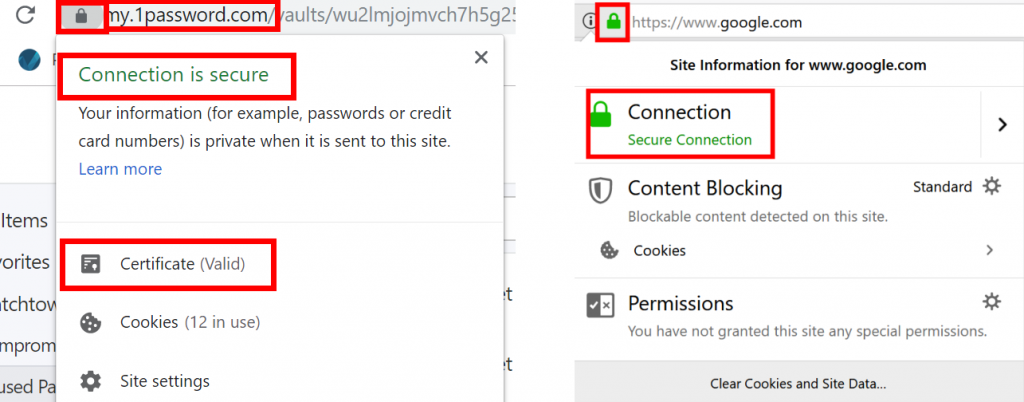
Task: Expand Cookies row chevron in Firefox panel
Action: pyautogui.click(x=989, y=250)
